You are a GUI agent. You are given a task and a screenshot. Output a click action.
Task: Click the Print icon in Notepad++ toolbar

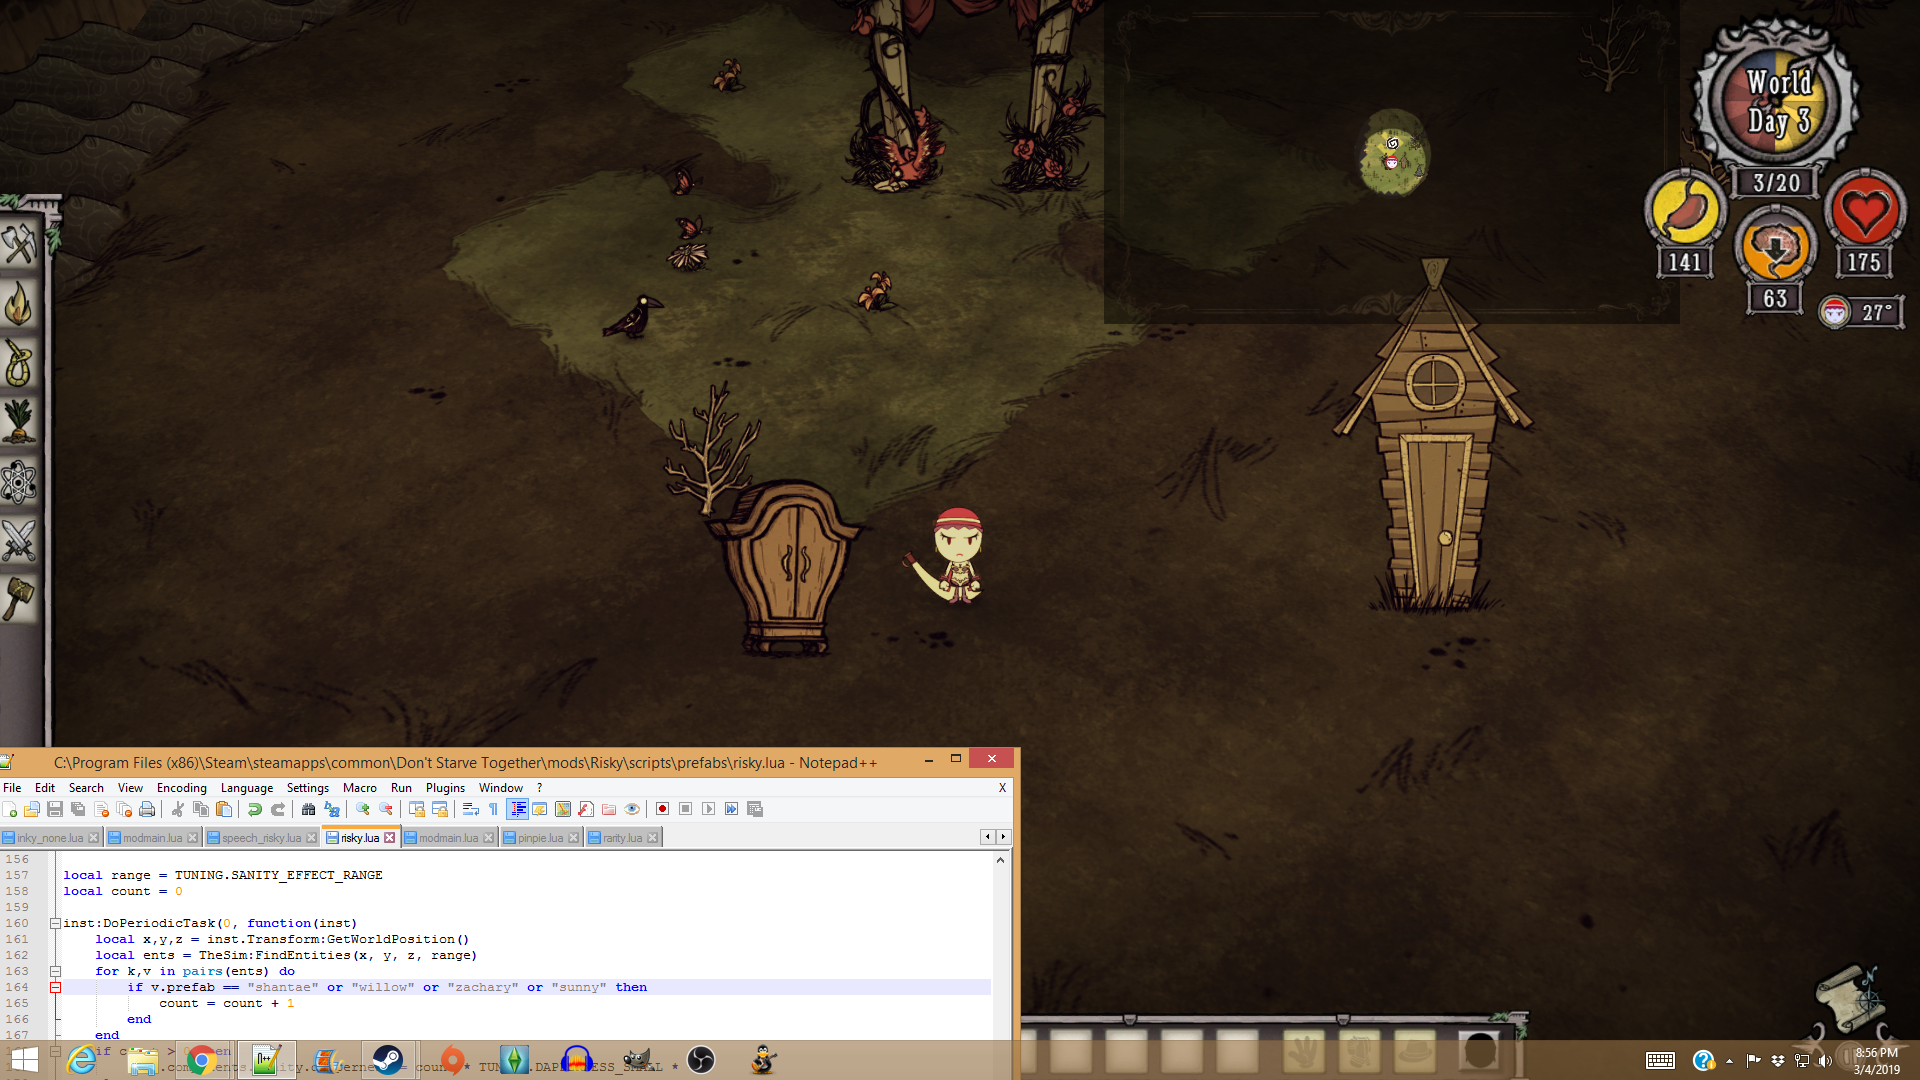click(147, 809)
